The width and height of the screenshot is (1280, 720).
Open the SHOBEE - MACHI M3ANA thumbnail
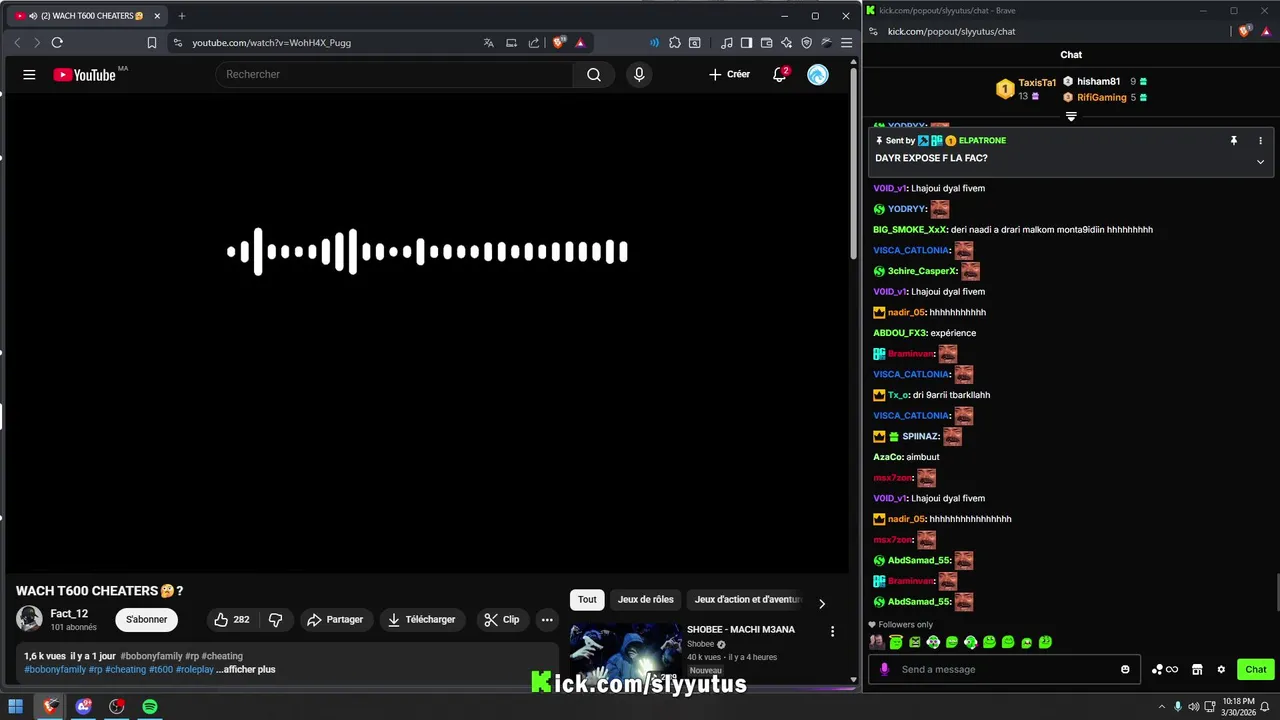point(626,654)
